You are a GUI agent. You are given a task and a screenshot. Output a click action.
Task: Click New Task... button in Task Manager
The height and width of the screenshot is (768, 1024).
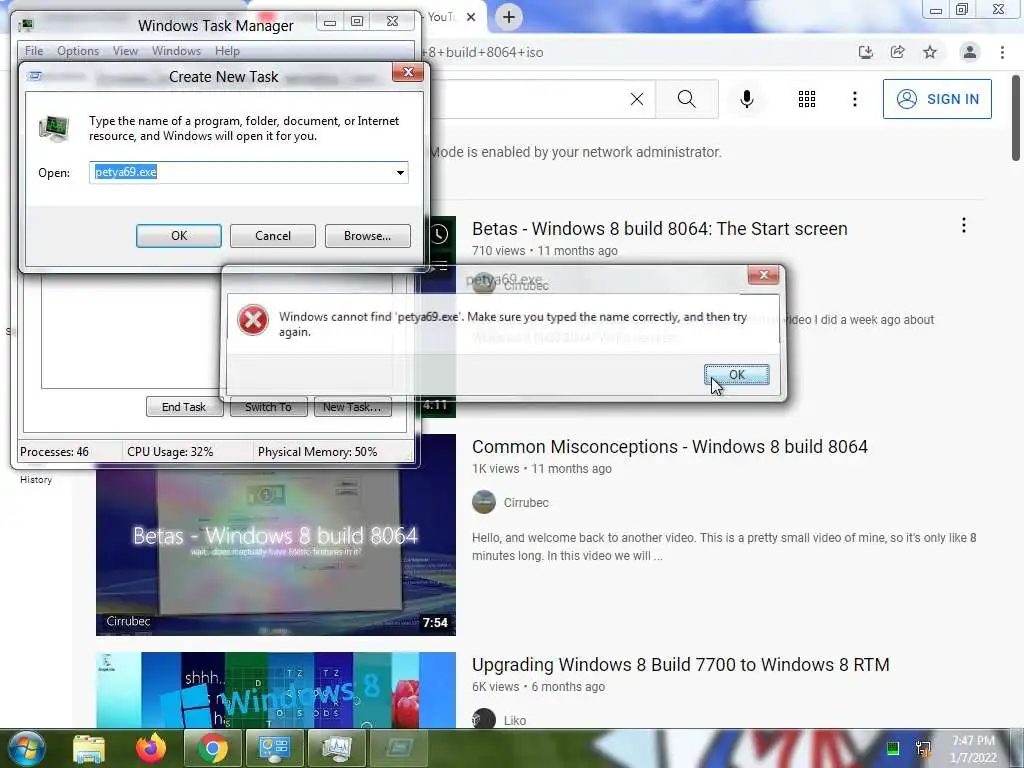pyautogui.click(x=352, y=407)
